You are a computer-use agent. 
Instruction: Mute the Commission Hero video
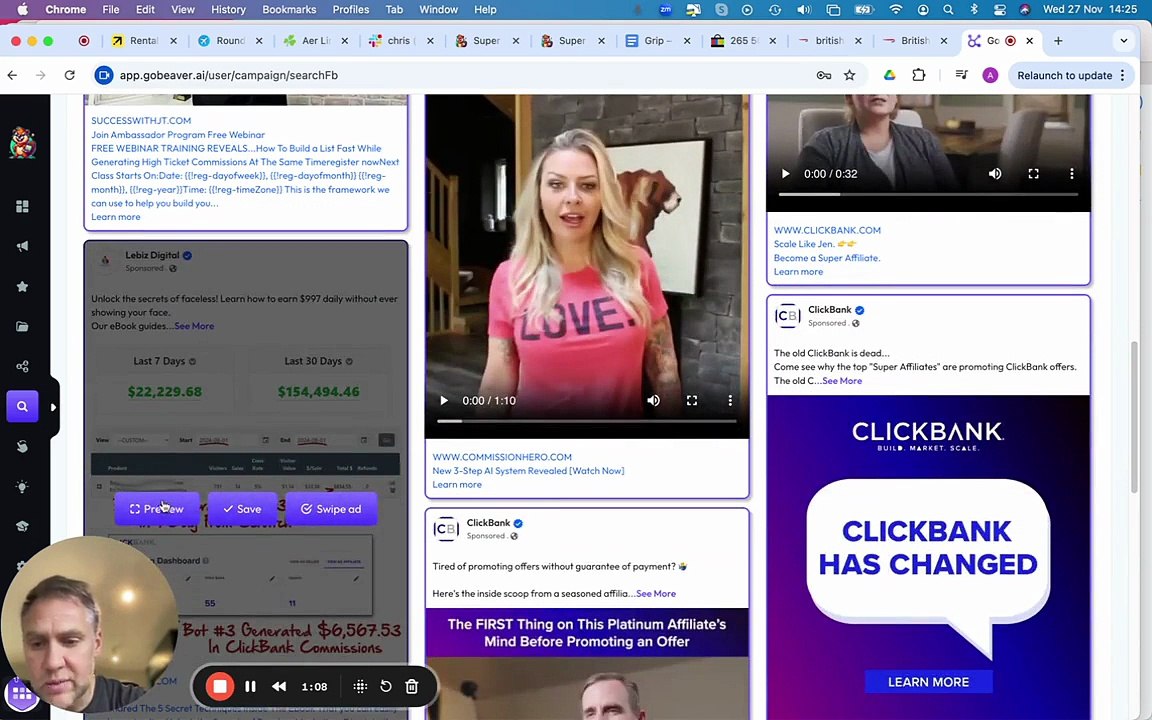pyautogui.click(x=653, y=400)
